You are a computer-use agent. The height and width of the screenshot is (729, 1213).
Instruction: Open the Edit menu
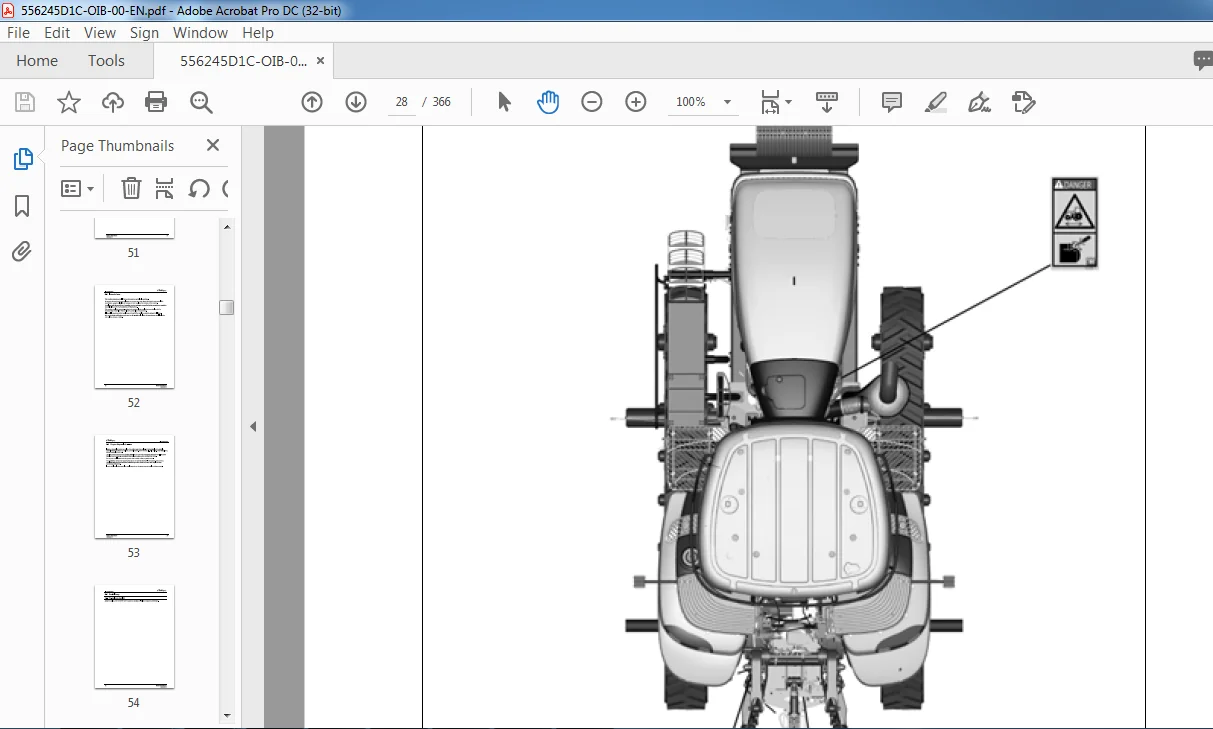(57, 32)
